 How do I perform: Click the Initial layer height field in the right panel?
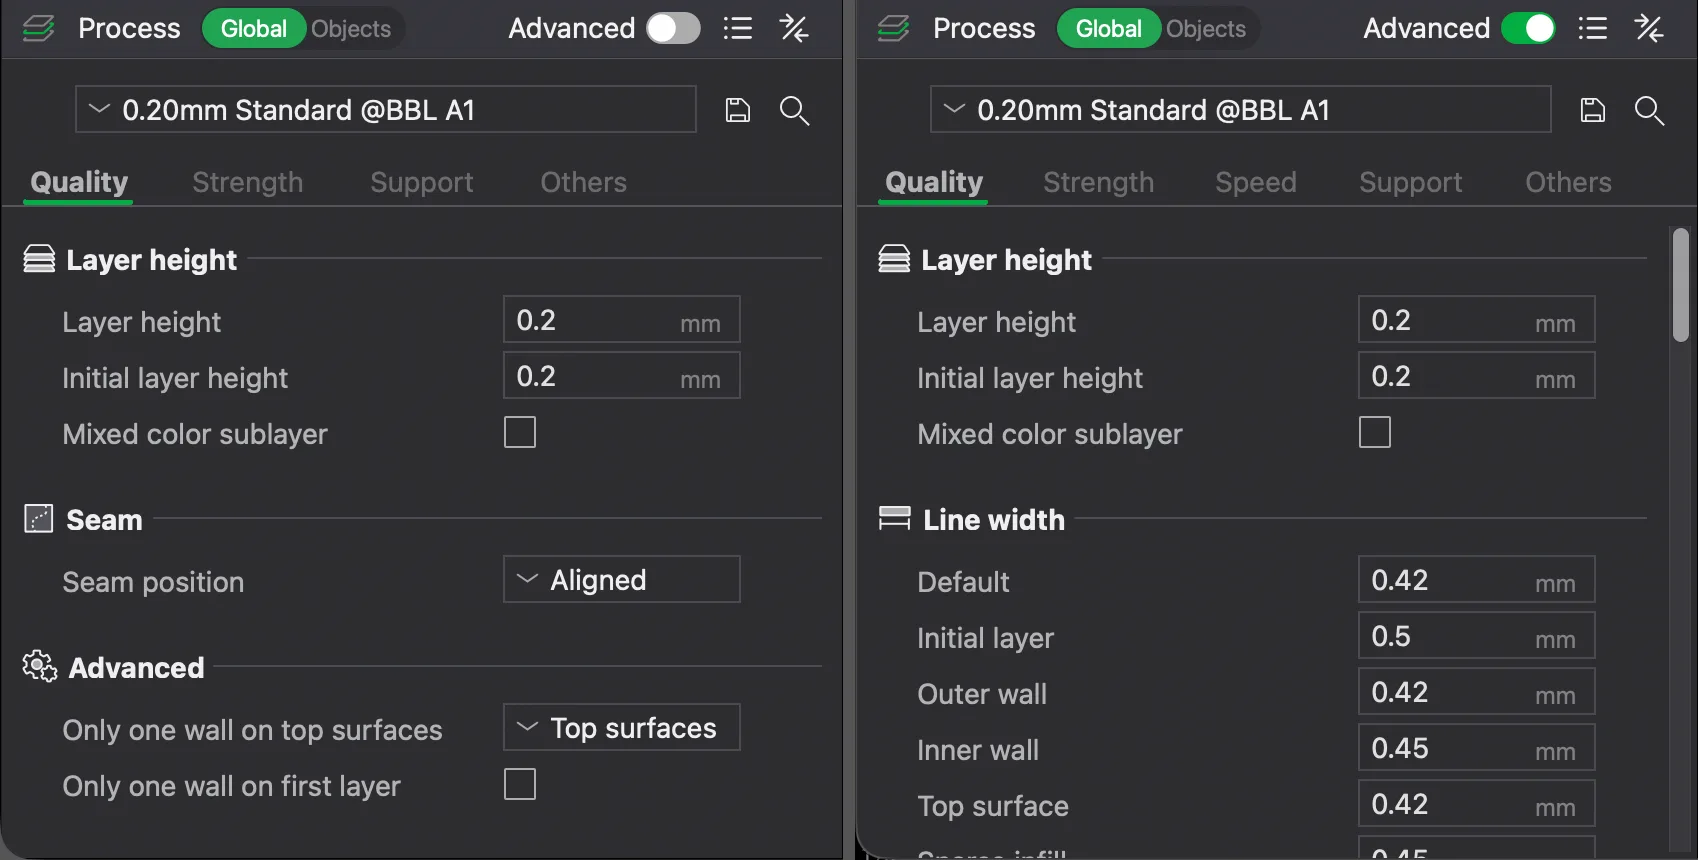[x=1477, y=376]
